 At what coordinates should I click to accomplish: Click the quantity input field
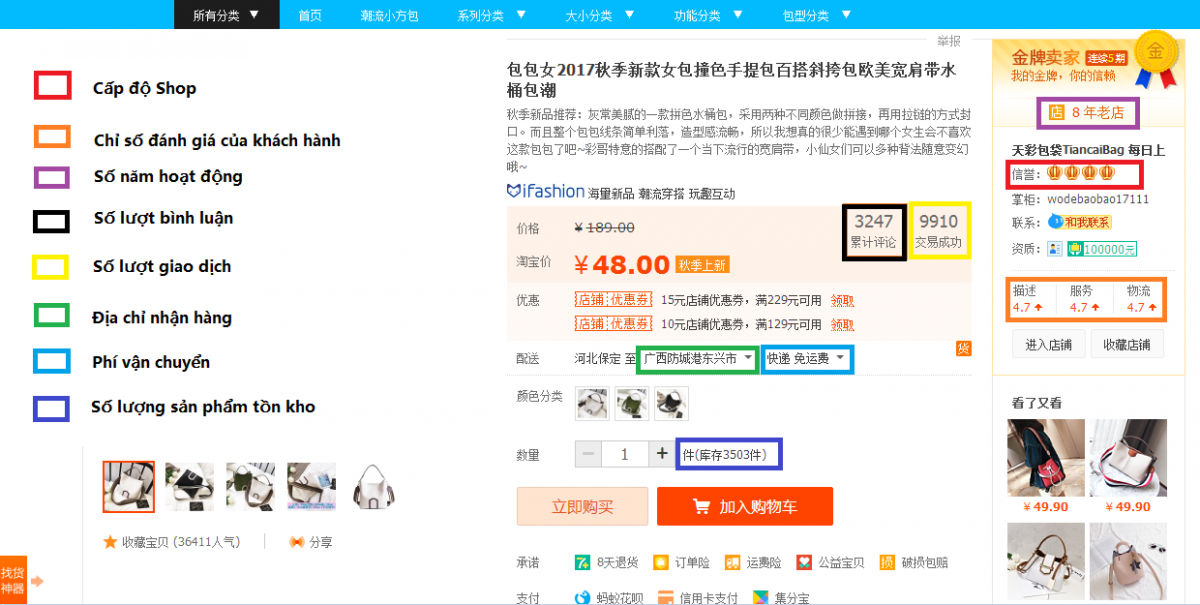(625, 454)
